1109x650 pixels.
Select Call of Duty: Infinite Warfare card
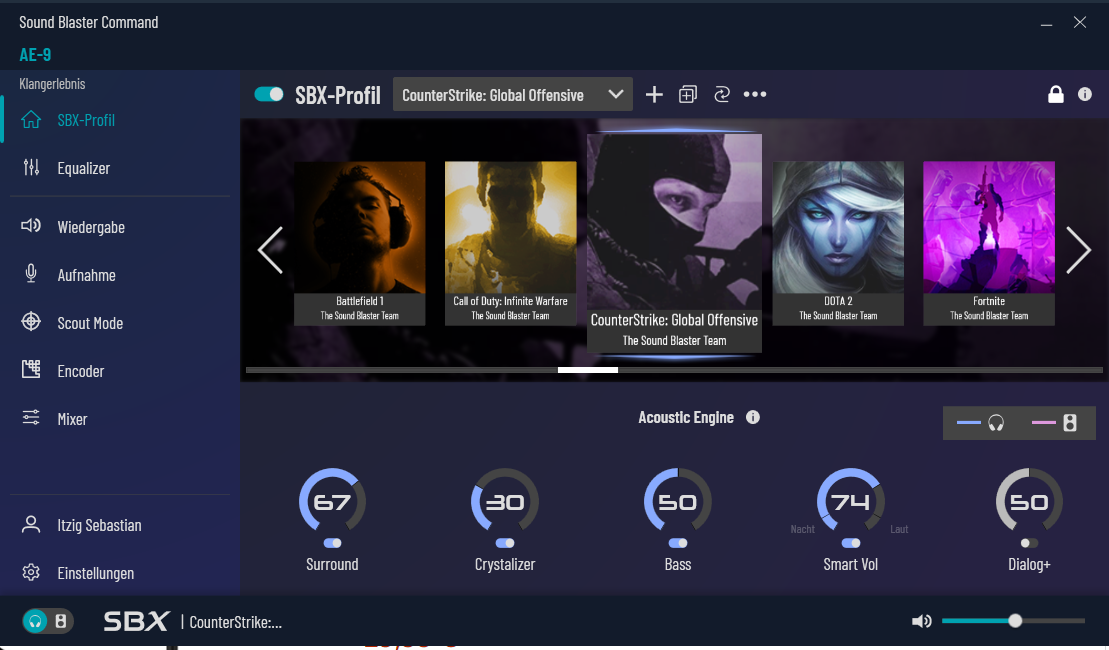pyautogui.click(x=511, y=243)
